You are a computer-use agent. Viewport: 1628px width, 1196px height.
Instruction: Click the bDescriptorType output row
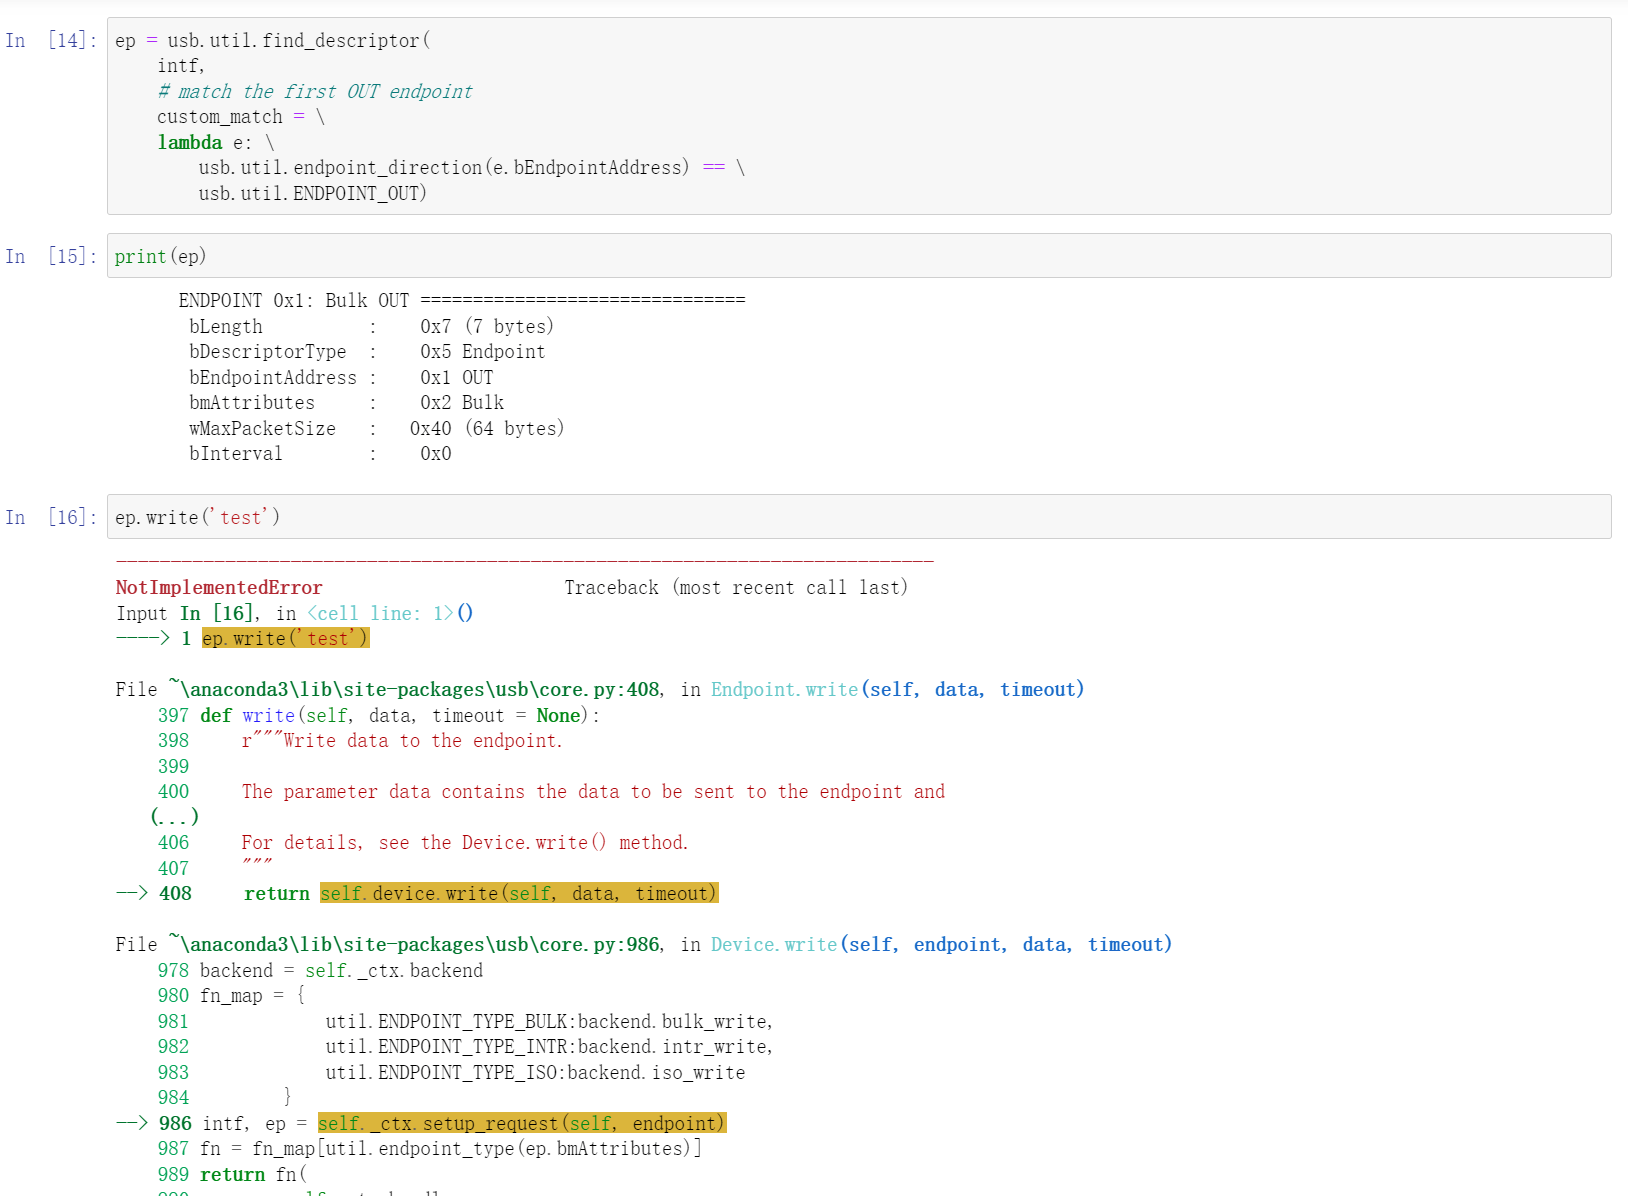(367, 351)
